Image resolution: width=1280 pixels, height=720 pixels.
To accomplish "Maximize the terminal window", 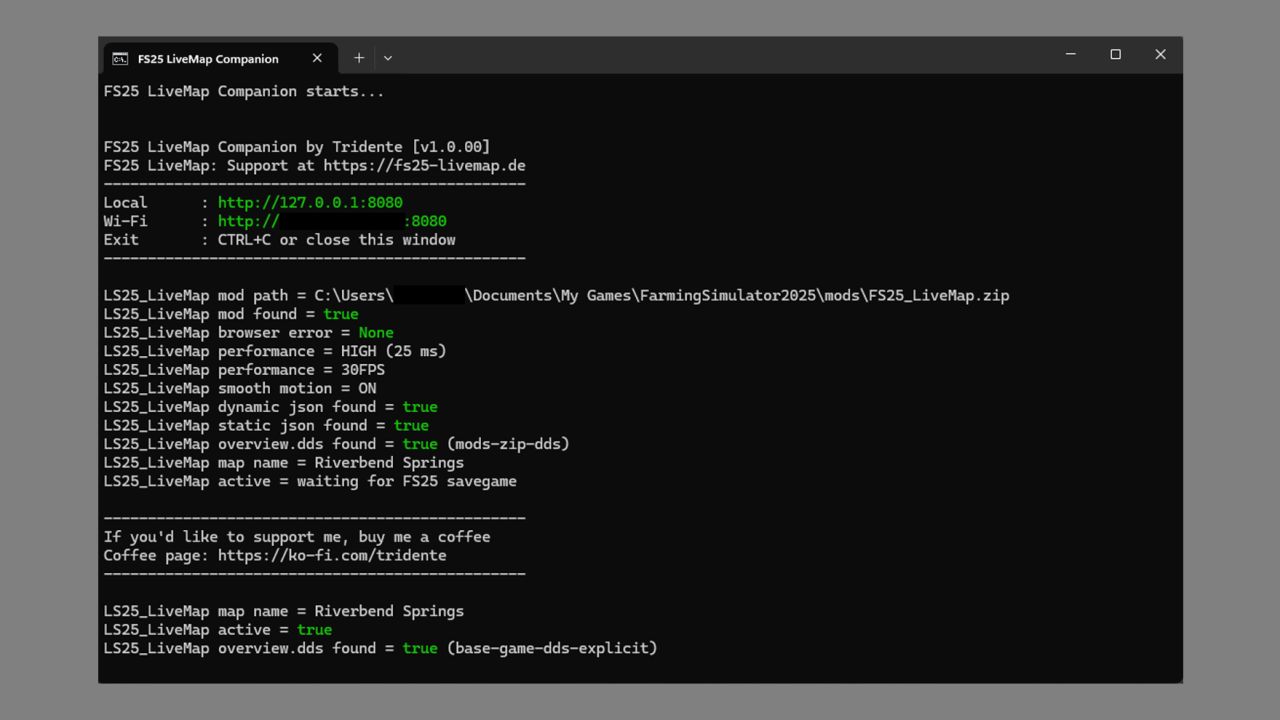I will coord(1115,54).
